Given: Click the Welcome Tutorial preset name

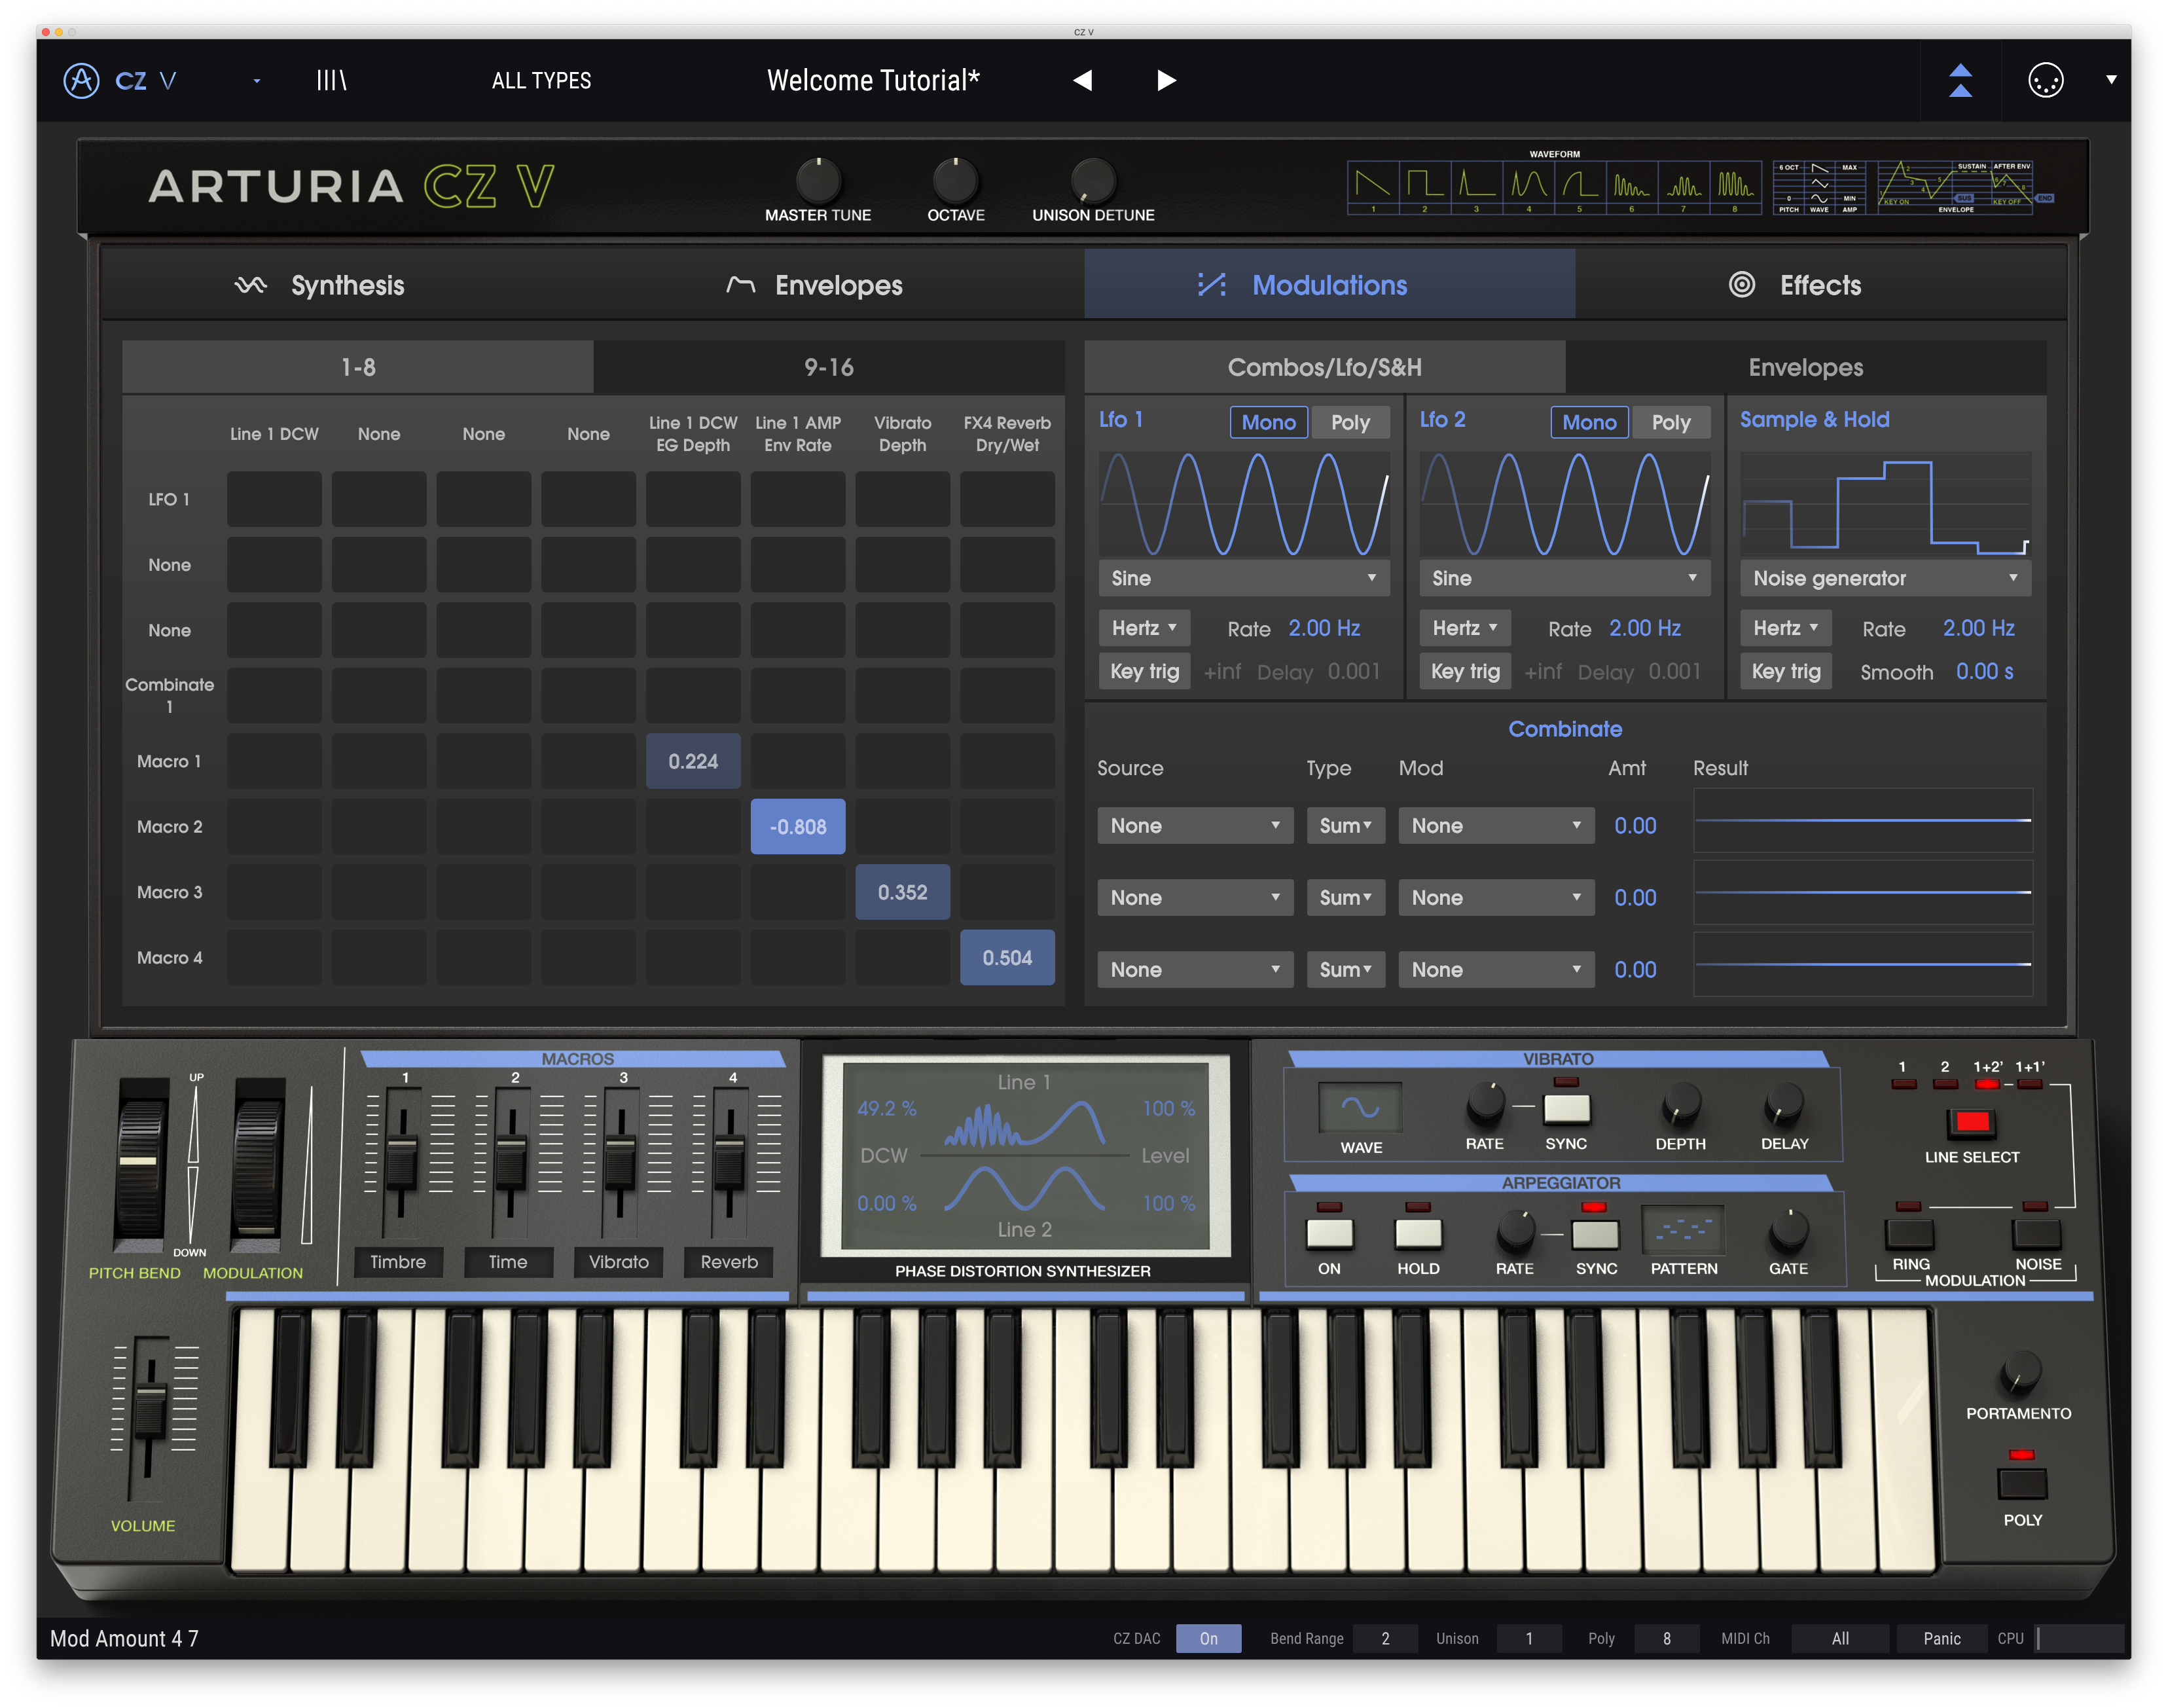Looking at the screenshot, I should click(873, 80).
